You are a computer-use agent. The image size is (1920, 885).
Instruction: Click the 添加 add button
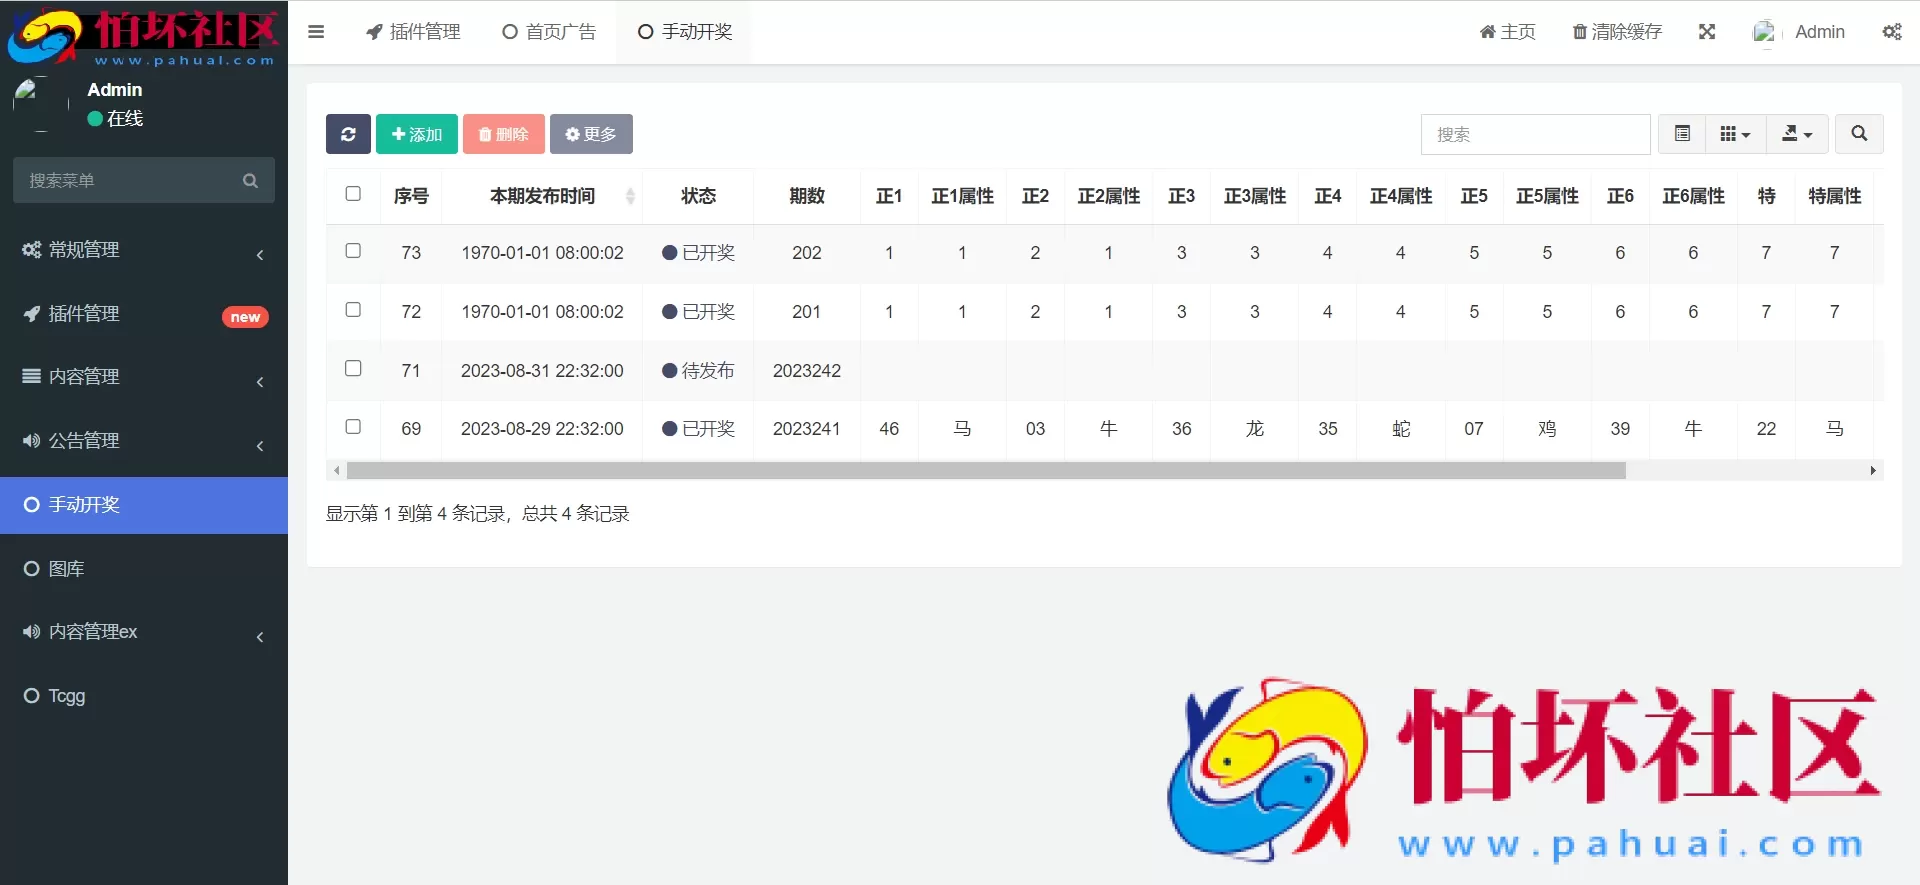tap(417, 134)
